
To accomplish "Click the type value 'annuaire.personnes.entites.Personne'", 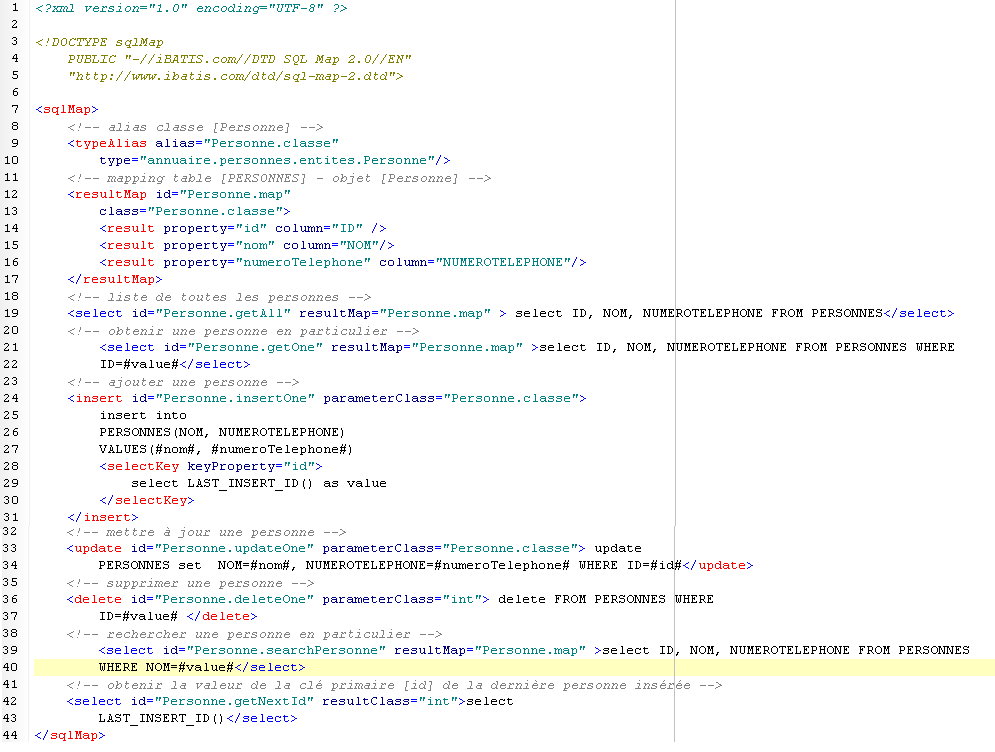I will coord(287,161).
